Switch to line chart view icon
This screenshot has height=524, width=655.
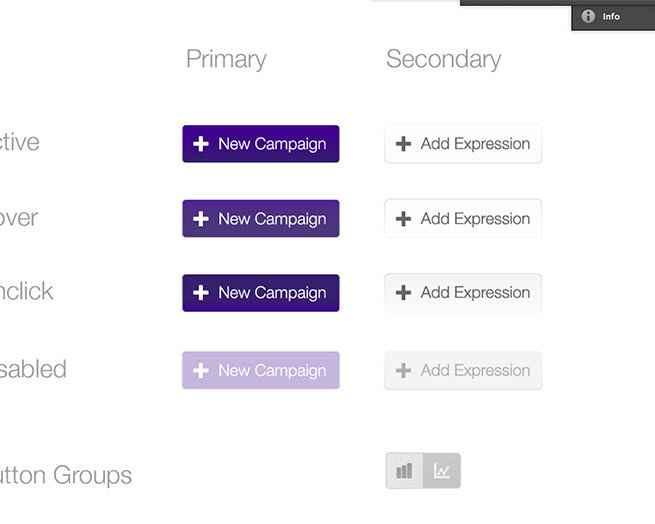442,471
